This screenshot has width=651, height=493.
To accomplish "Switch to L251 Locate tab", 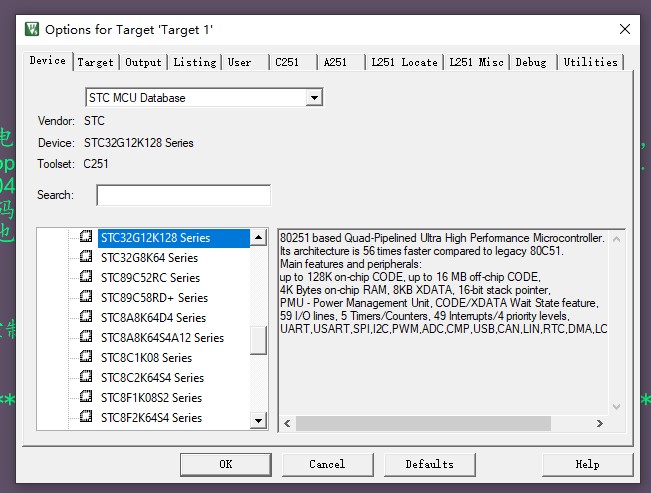I will coord(404,62).
